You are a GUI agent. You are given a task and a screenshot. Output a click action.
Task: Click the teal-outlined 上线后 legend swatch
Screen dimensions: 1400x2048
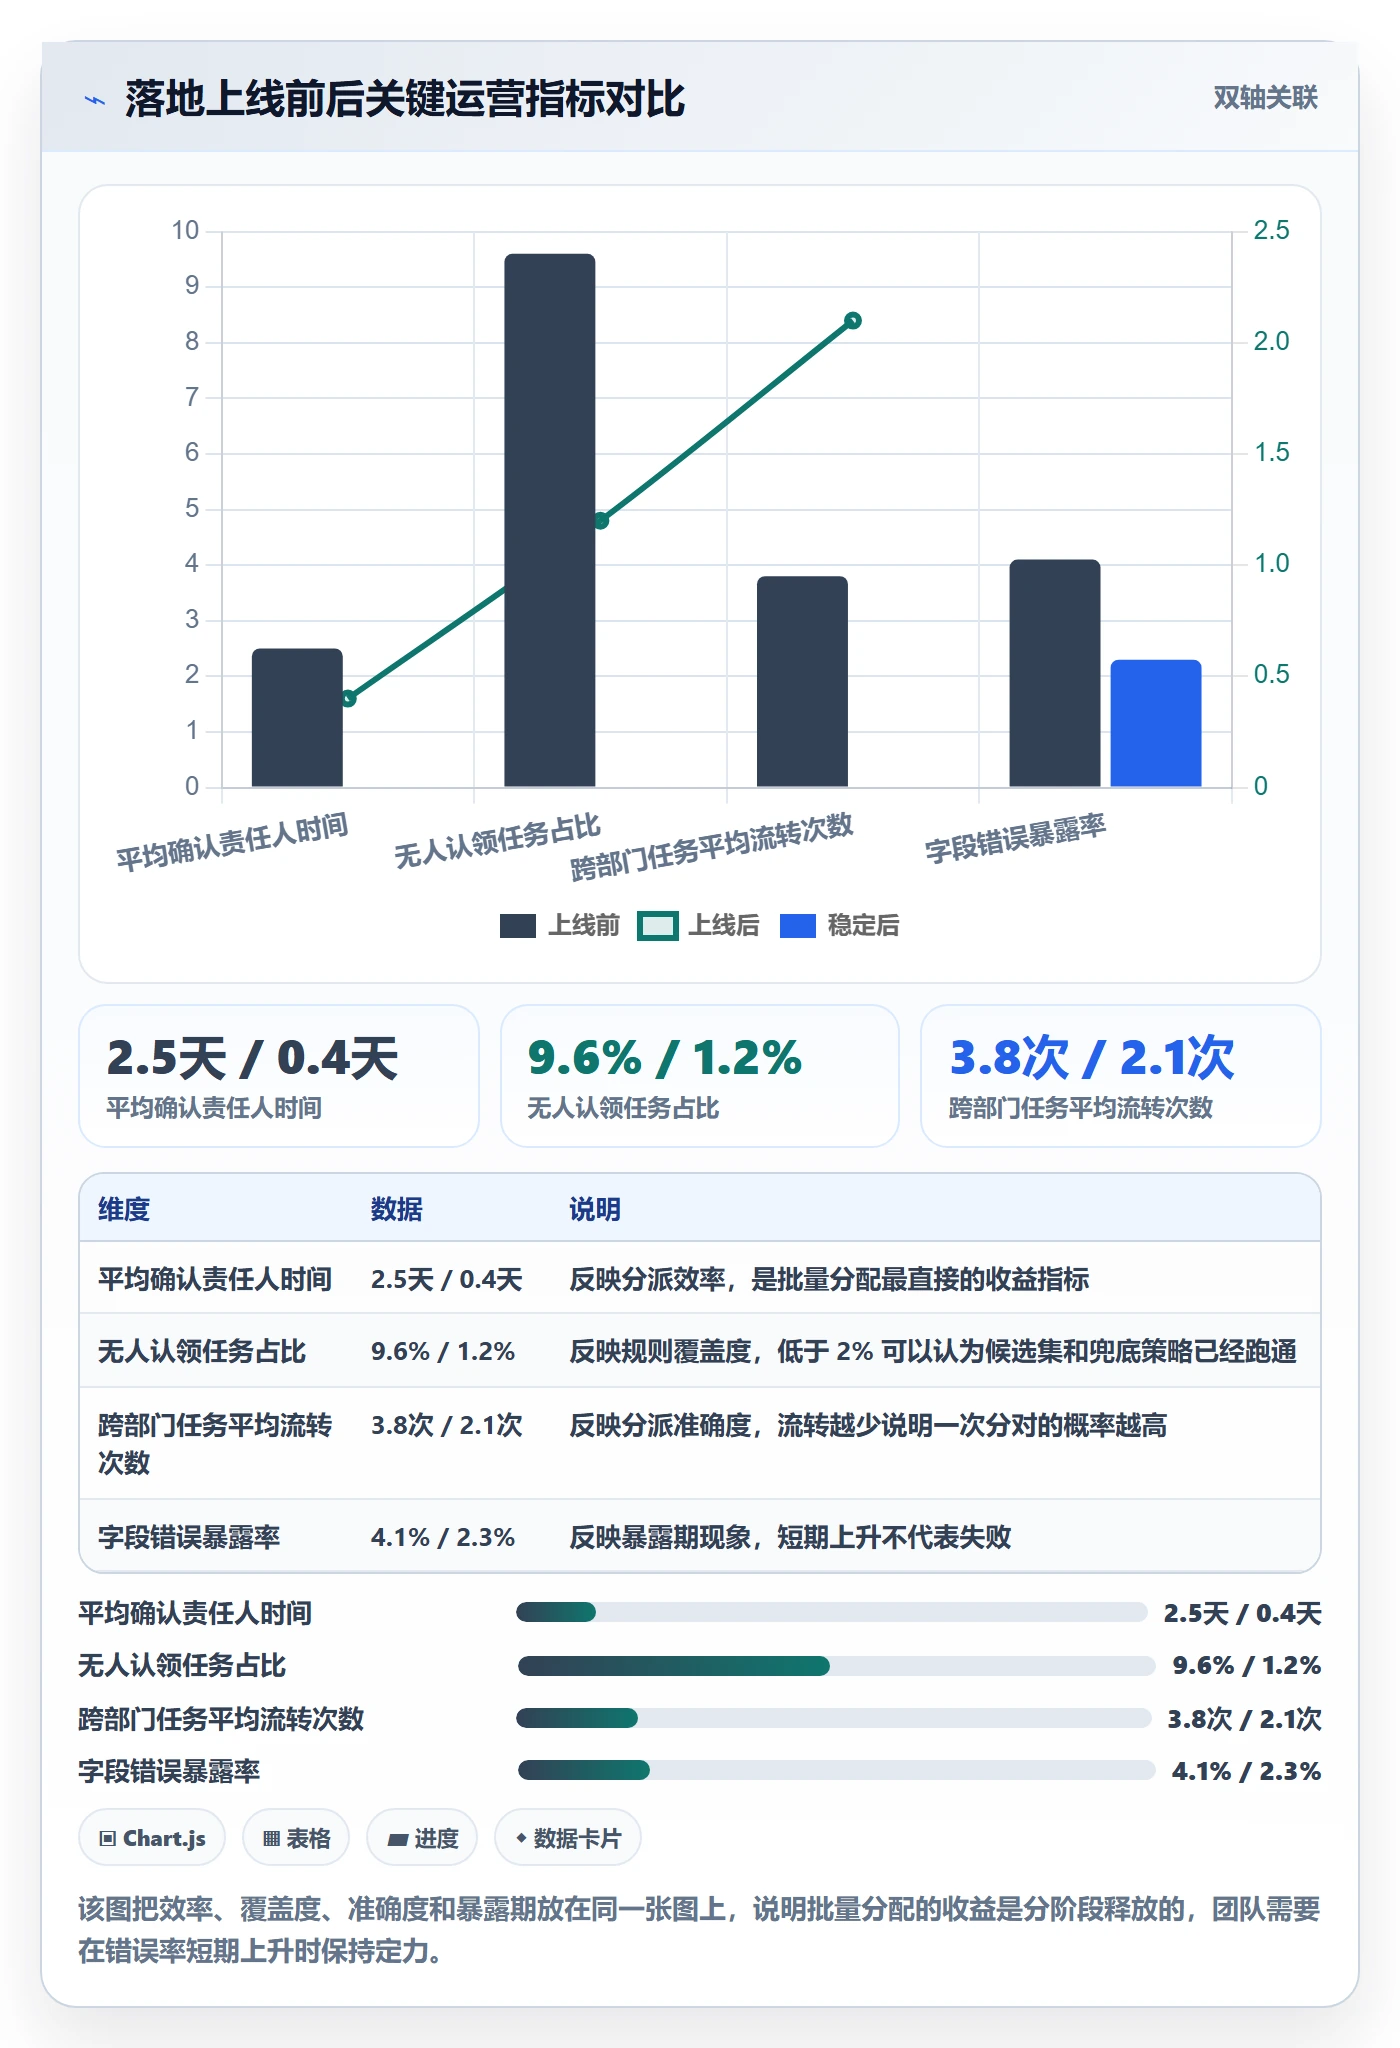point(658,926)
